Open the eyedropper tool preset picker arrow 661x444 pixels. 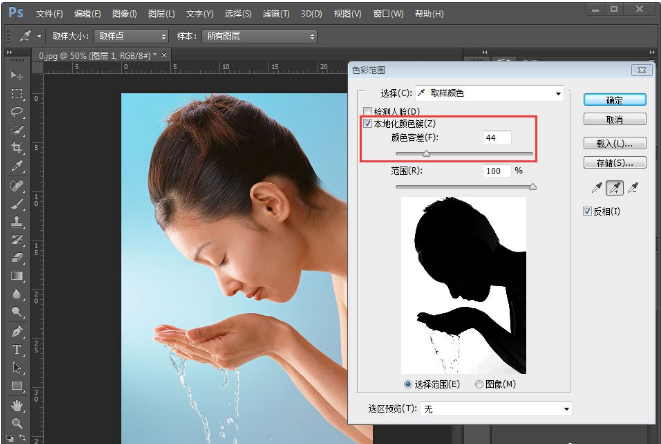tap(39, 36)
